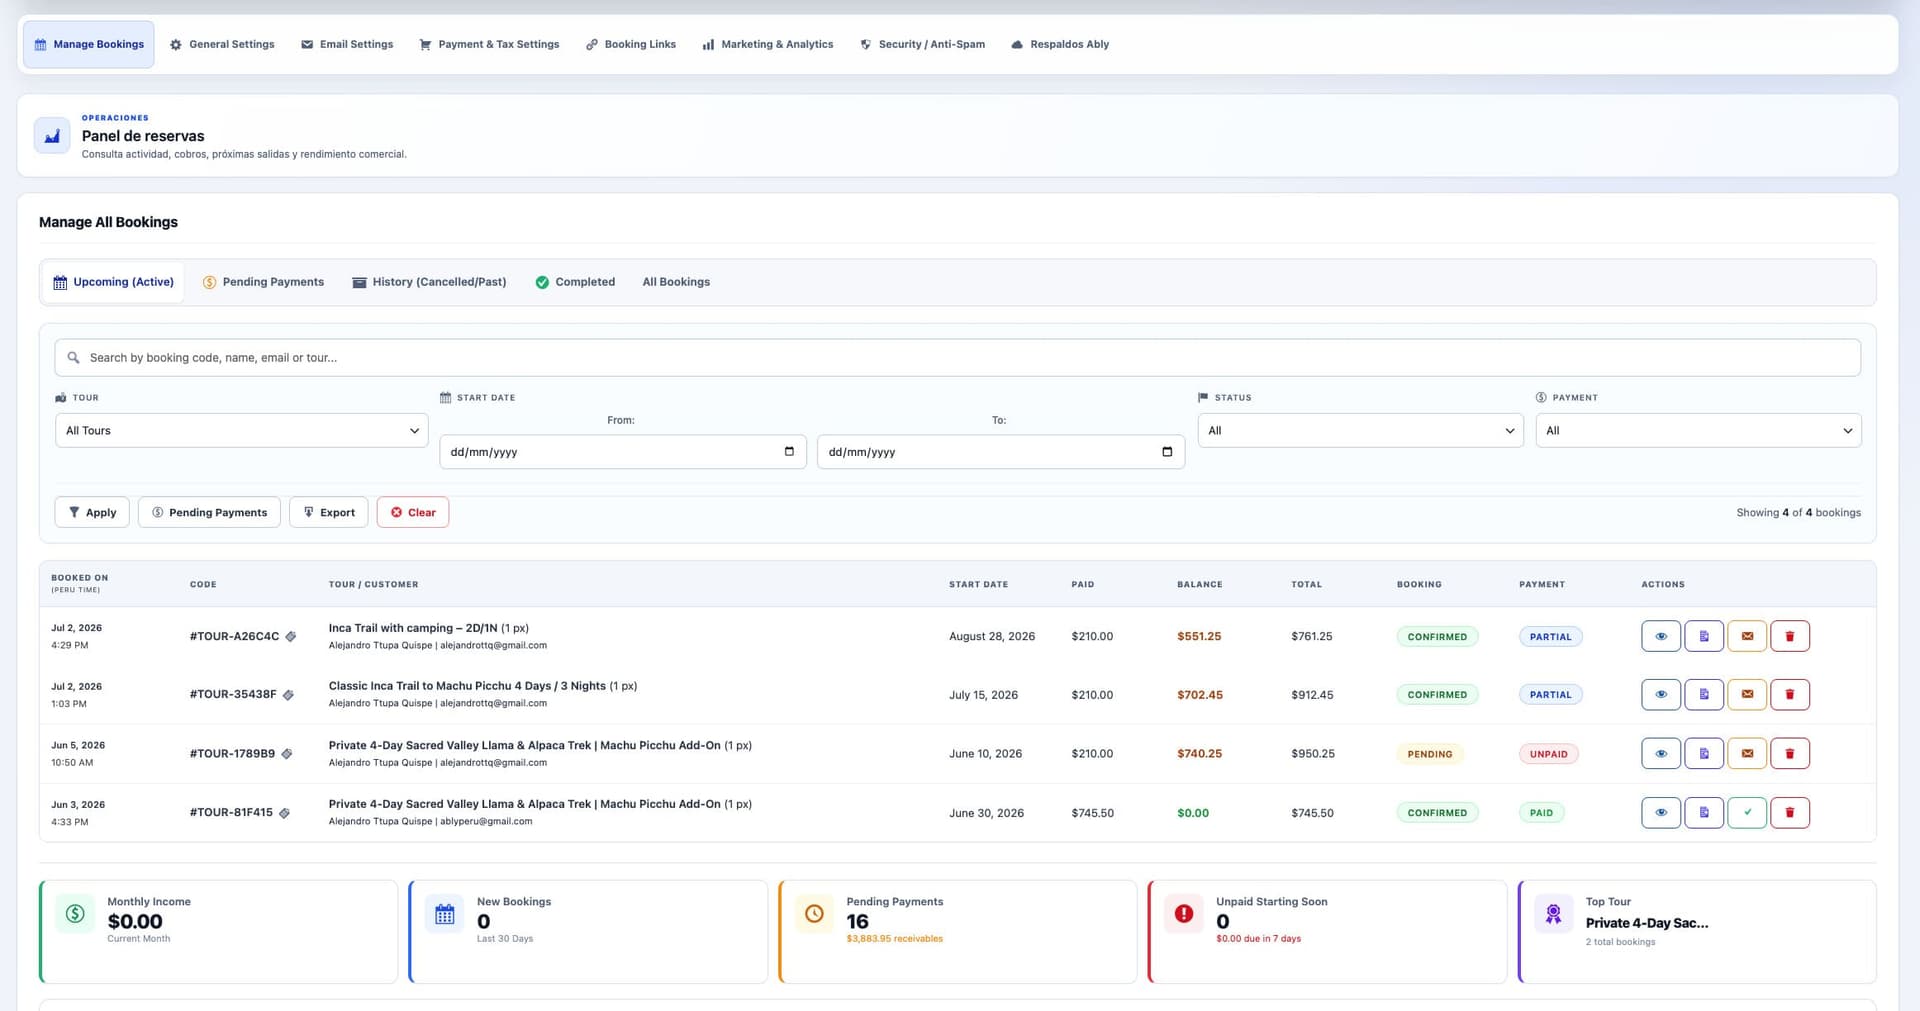Click tag icon beside #TOUR-35438F code
This screenshot has height=1011, width=1920.
coord(288,694)
